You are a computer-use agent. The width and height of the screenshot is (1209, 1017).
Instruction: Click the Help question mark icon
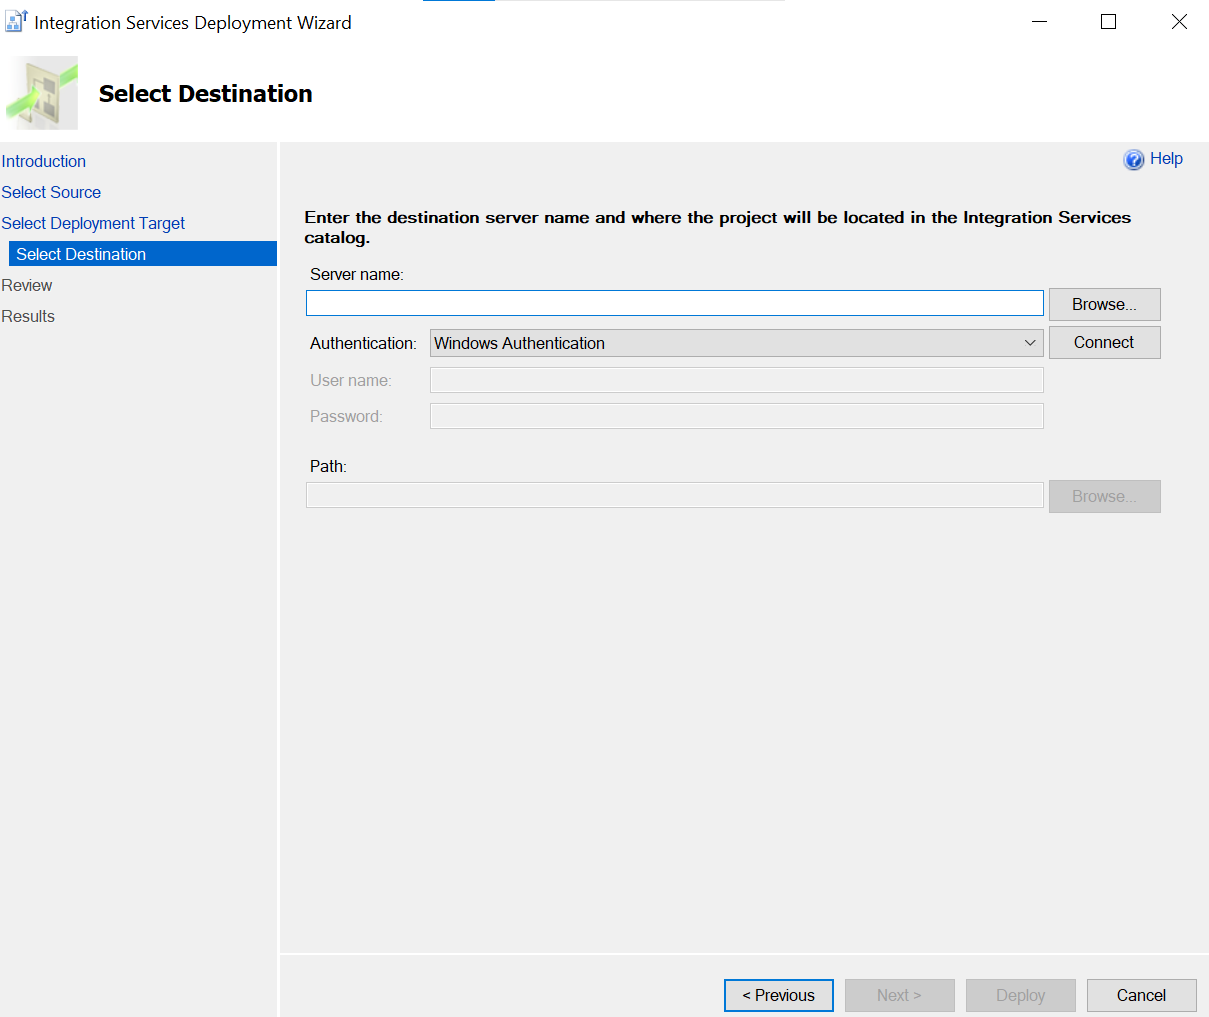(x=1134, y=160)
